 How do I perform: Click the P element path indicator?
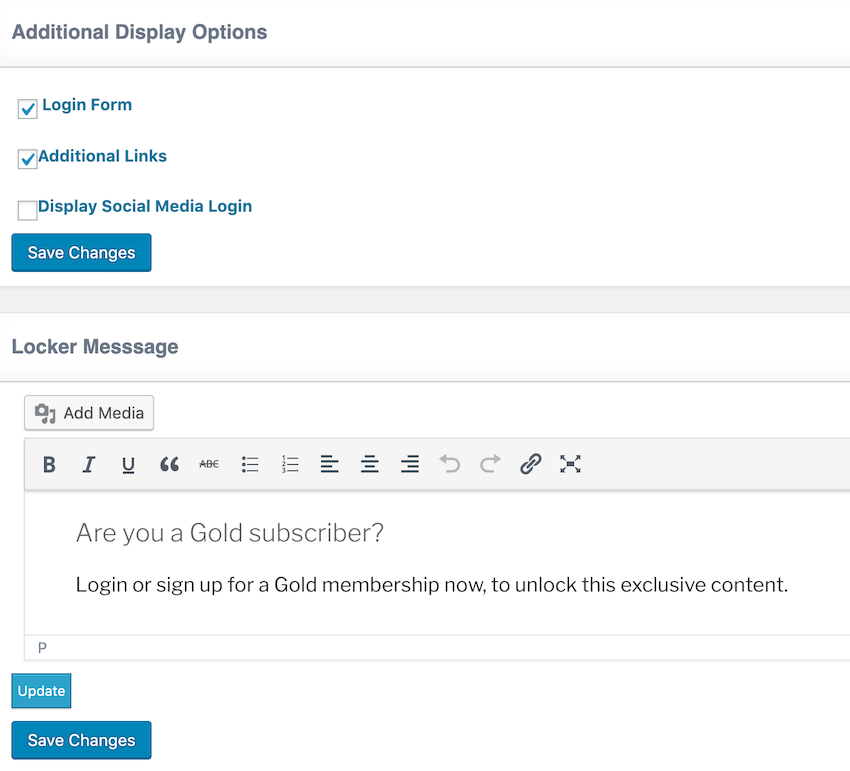(42, 648)
